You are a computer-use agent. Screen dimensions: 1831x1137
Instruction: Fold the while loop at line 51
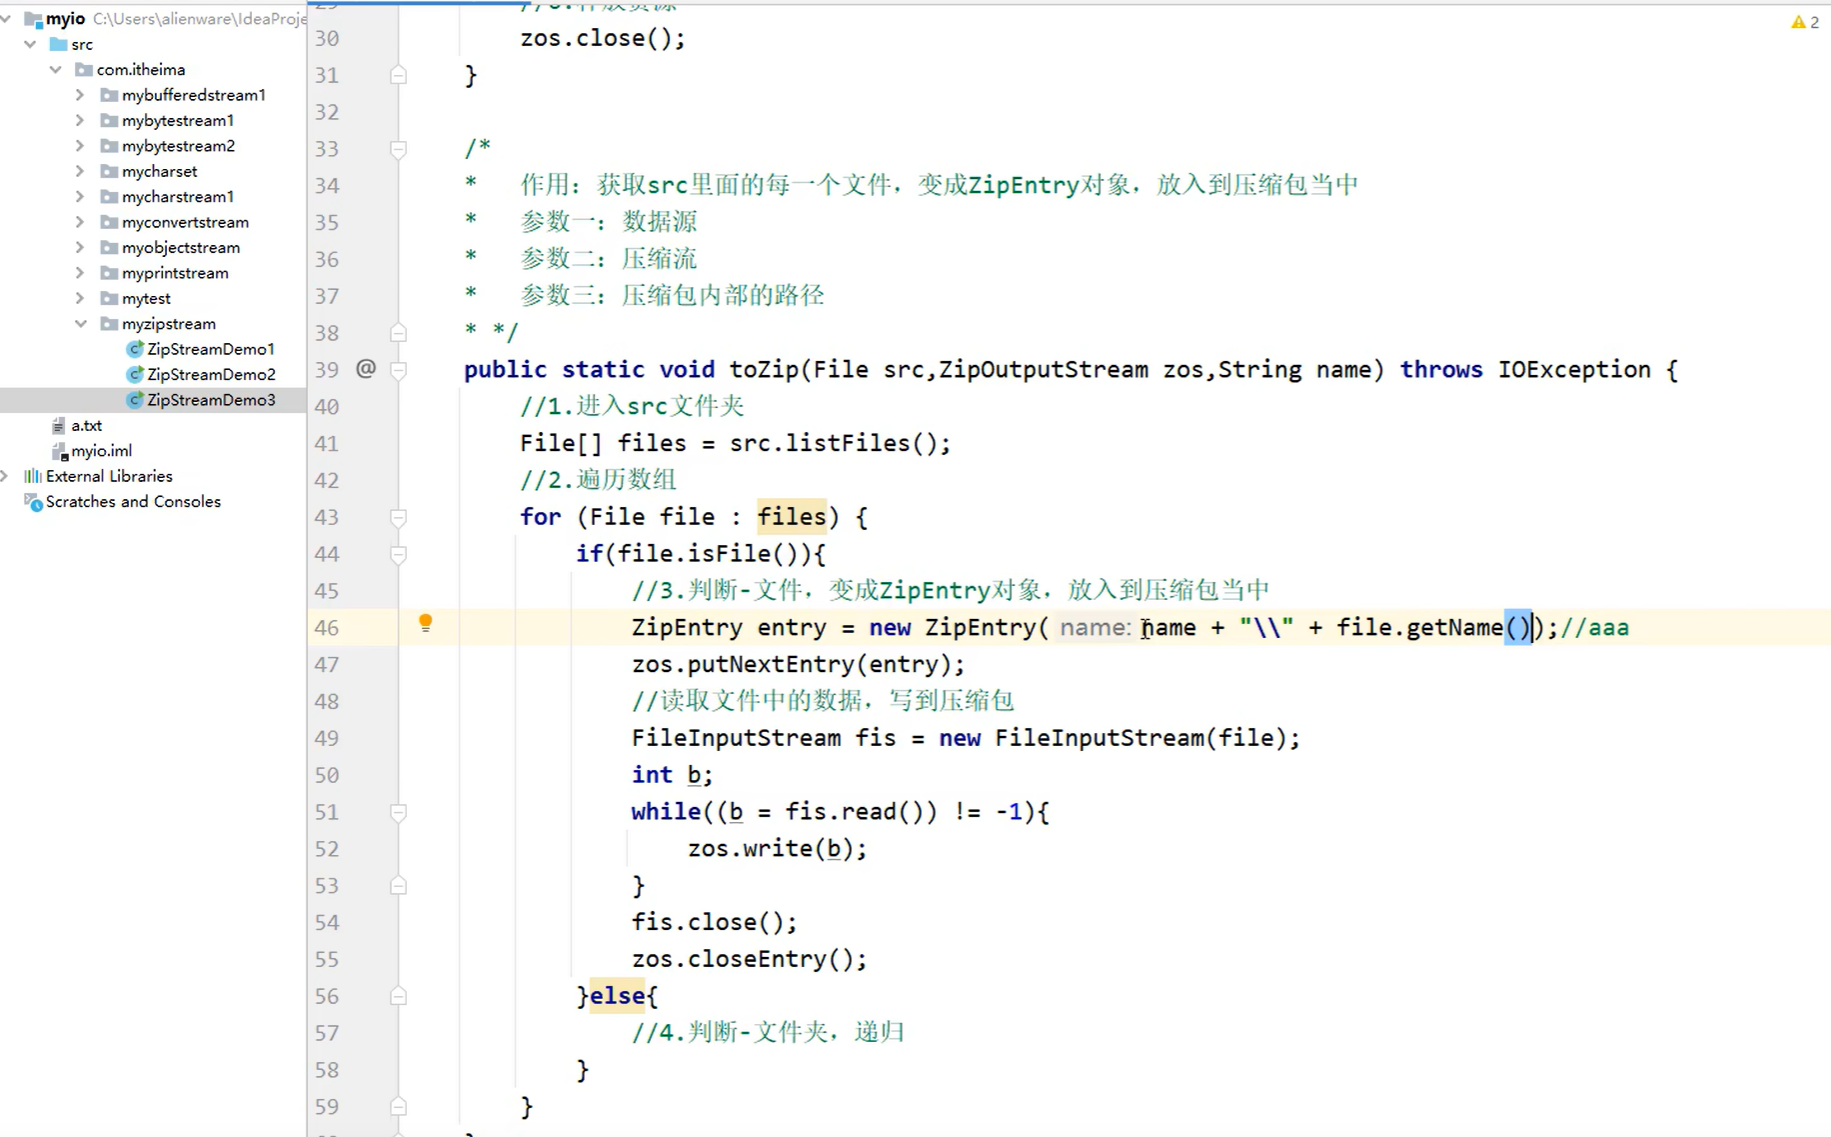[397, 811]
